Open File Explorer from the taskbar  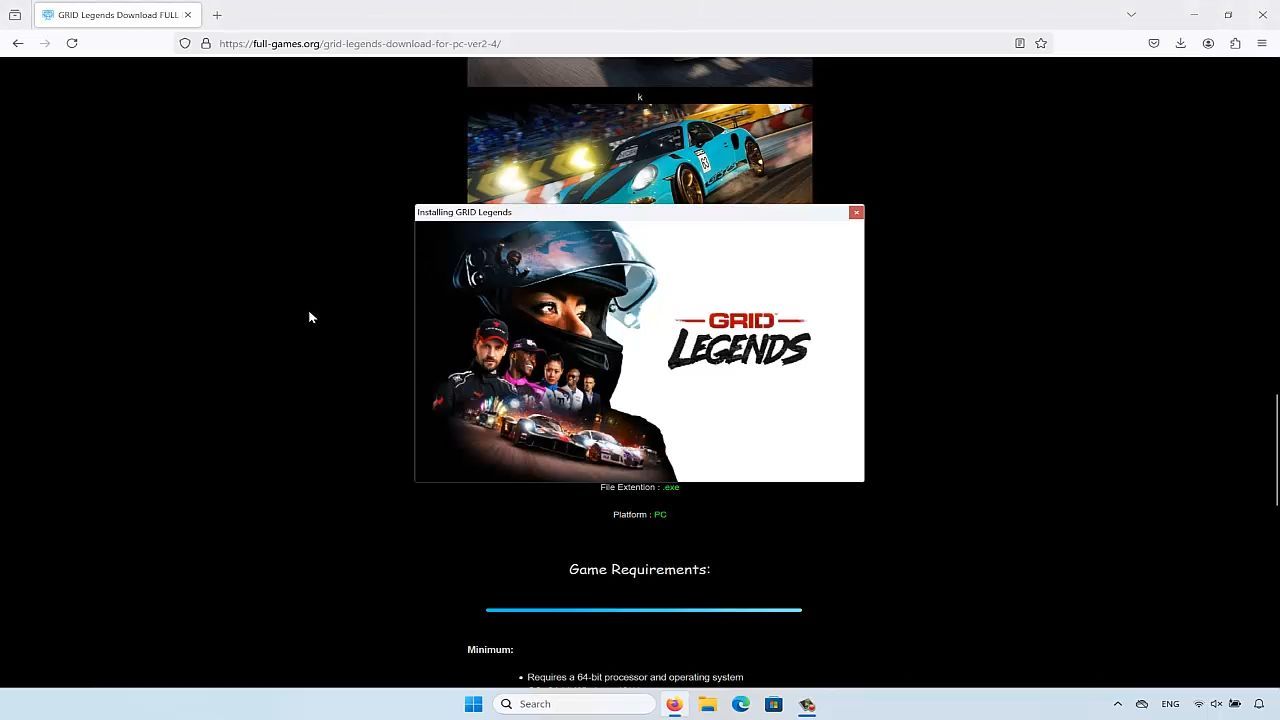(708, 704)
